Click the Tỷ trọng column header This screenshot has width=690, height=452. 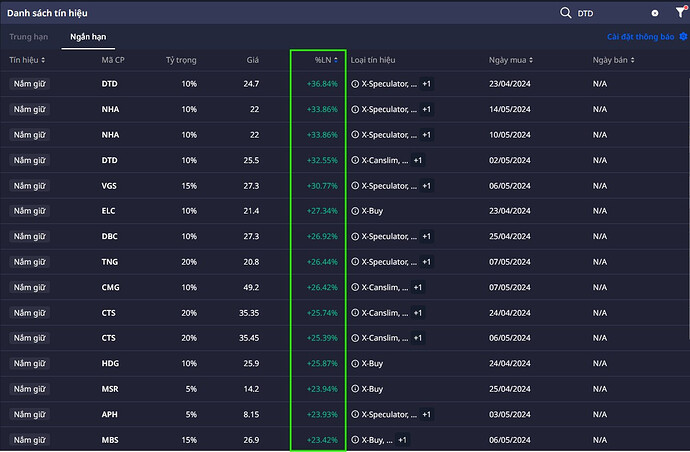point(181,60)
